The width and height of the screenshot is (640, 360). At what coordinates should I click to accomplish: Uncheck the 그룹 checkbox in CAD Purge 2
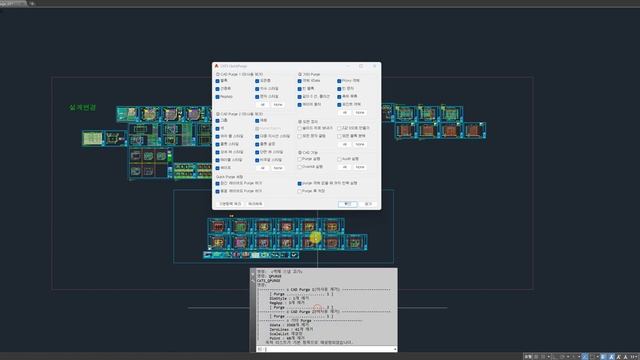point(218,121)
